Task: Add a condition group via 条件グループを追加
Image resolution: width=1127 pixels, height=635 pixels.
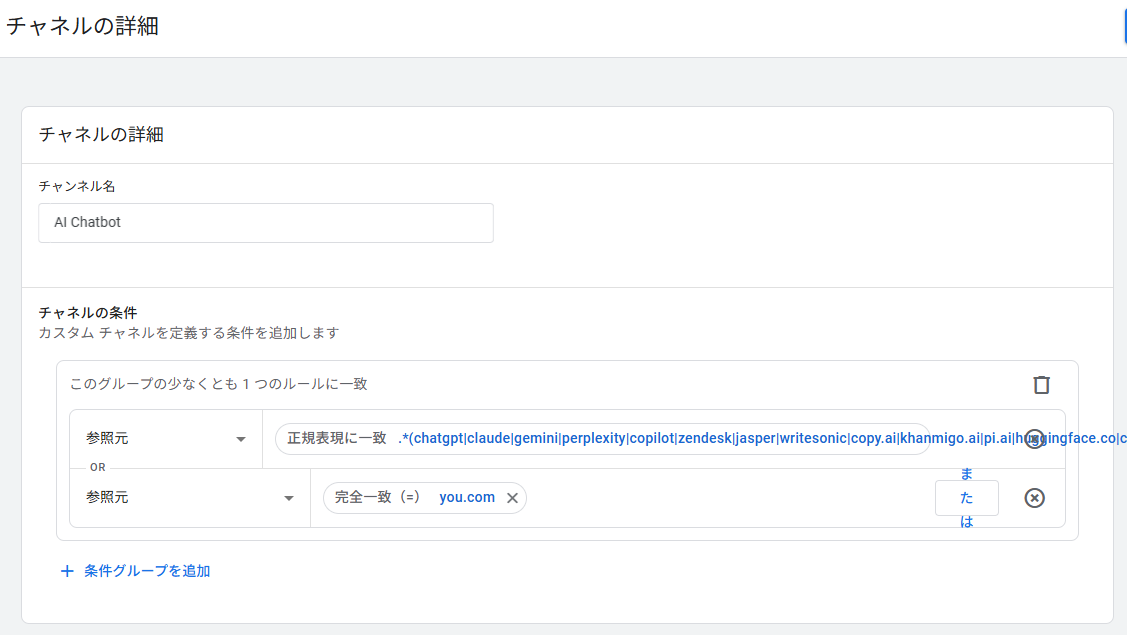Action: [x=135, y=571]
